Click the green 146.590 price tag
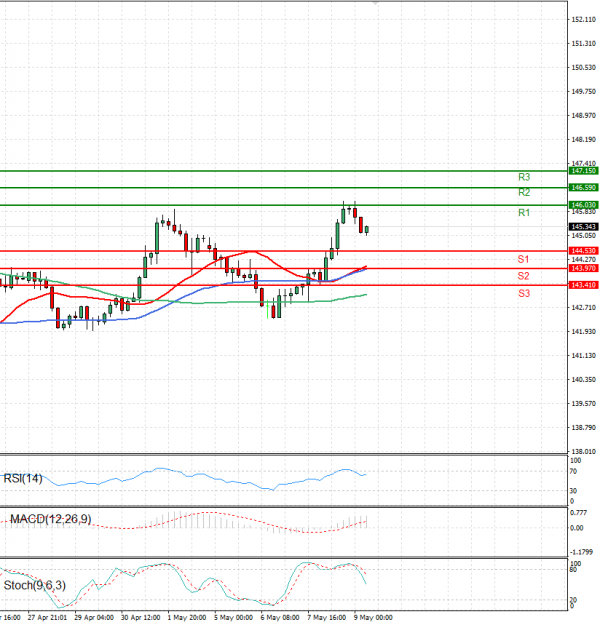This screenshot has width=600, height=625. 583,187
